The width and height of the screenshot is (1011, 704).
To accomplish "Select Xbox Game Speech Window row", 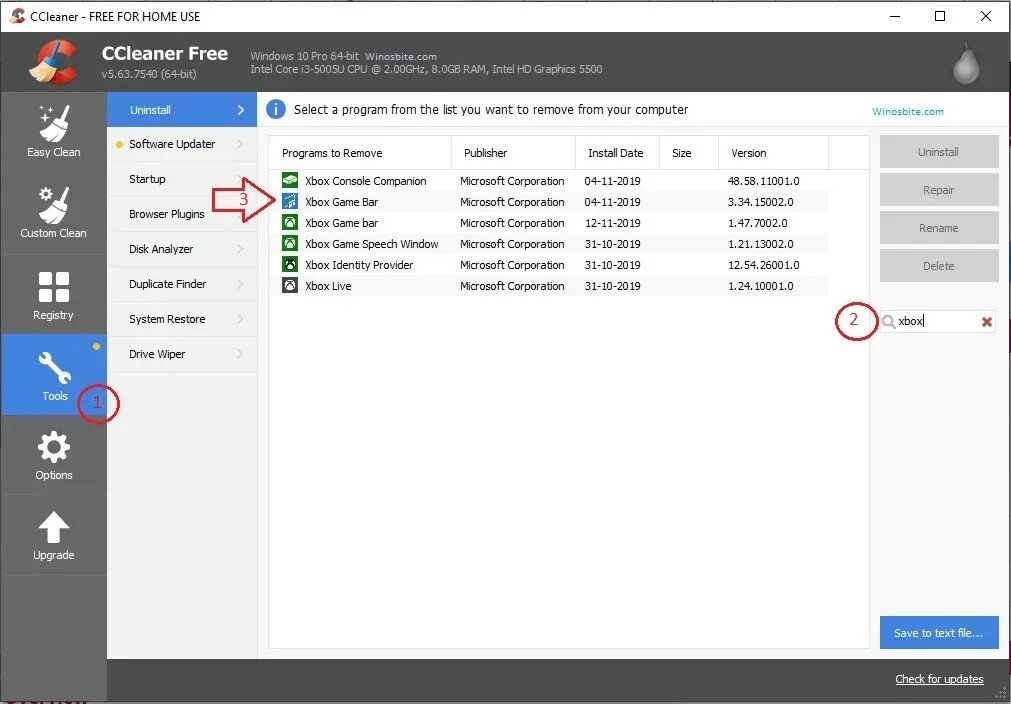I will tap(548, 244).
